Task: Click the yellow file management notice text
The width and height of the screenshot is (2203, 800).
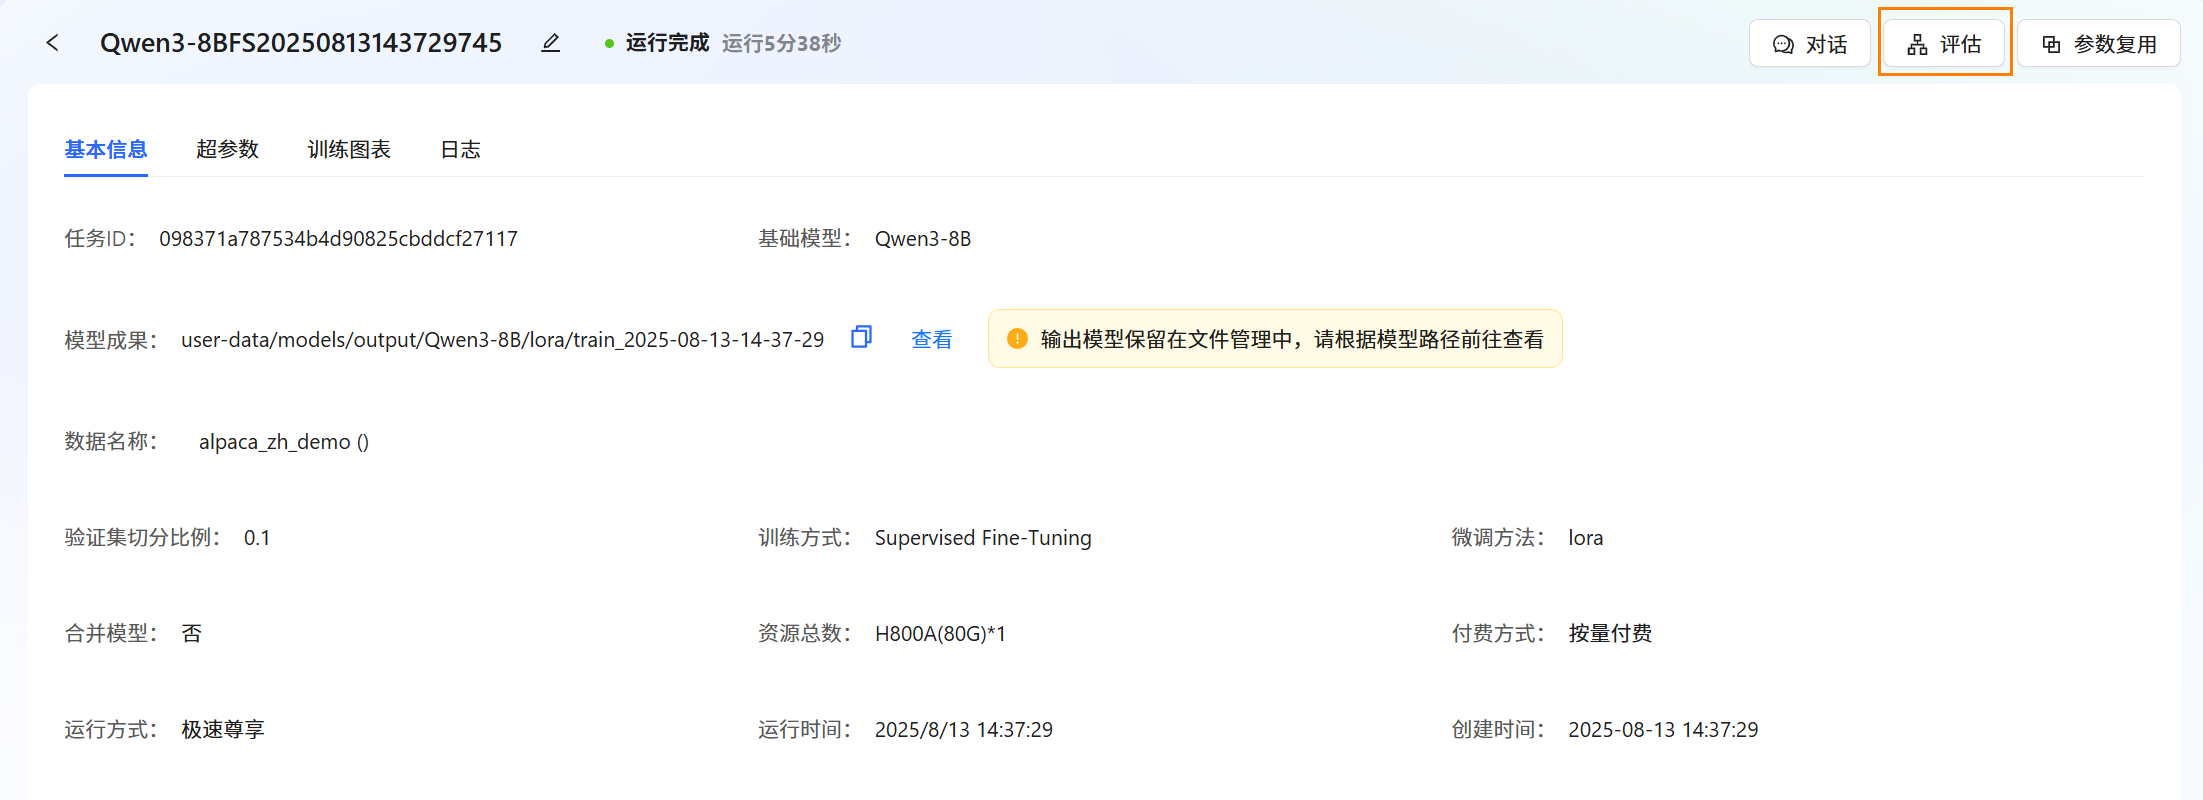Action: pyautogui.click(x=1291, y=340)
